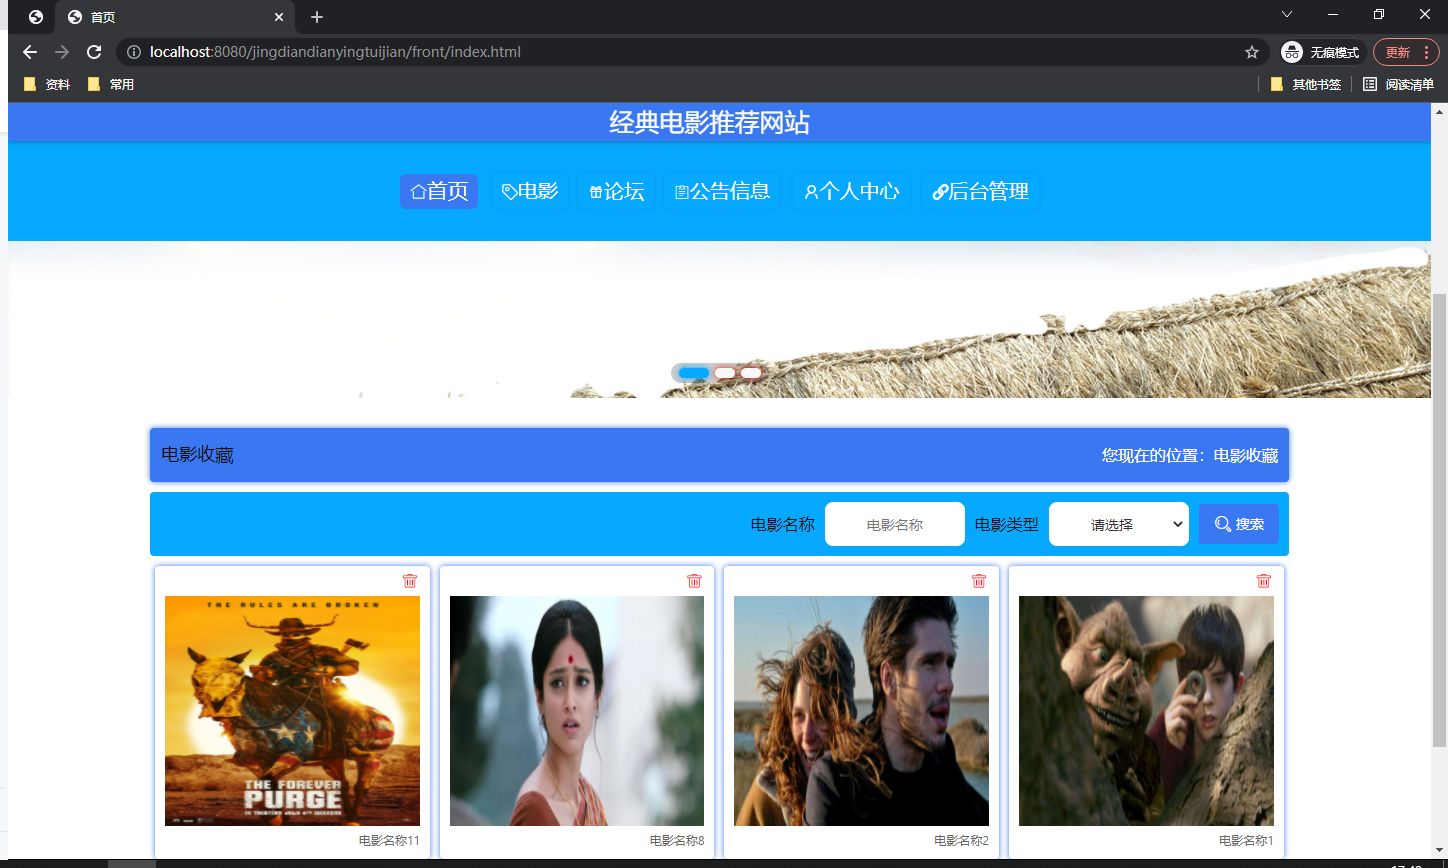This screenshot has width=1448, height=868.
Task: Open the 首页 navigation item
Action: click(439, 191)
